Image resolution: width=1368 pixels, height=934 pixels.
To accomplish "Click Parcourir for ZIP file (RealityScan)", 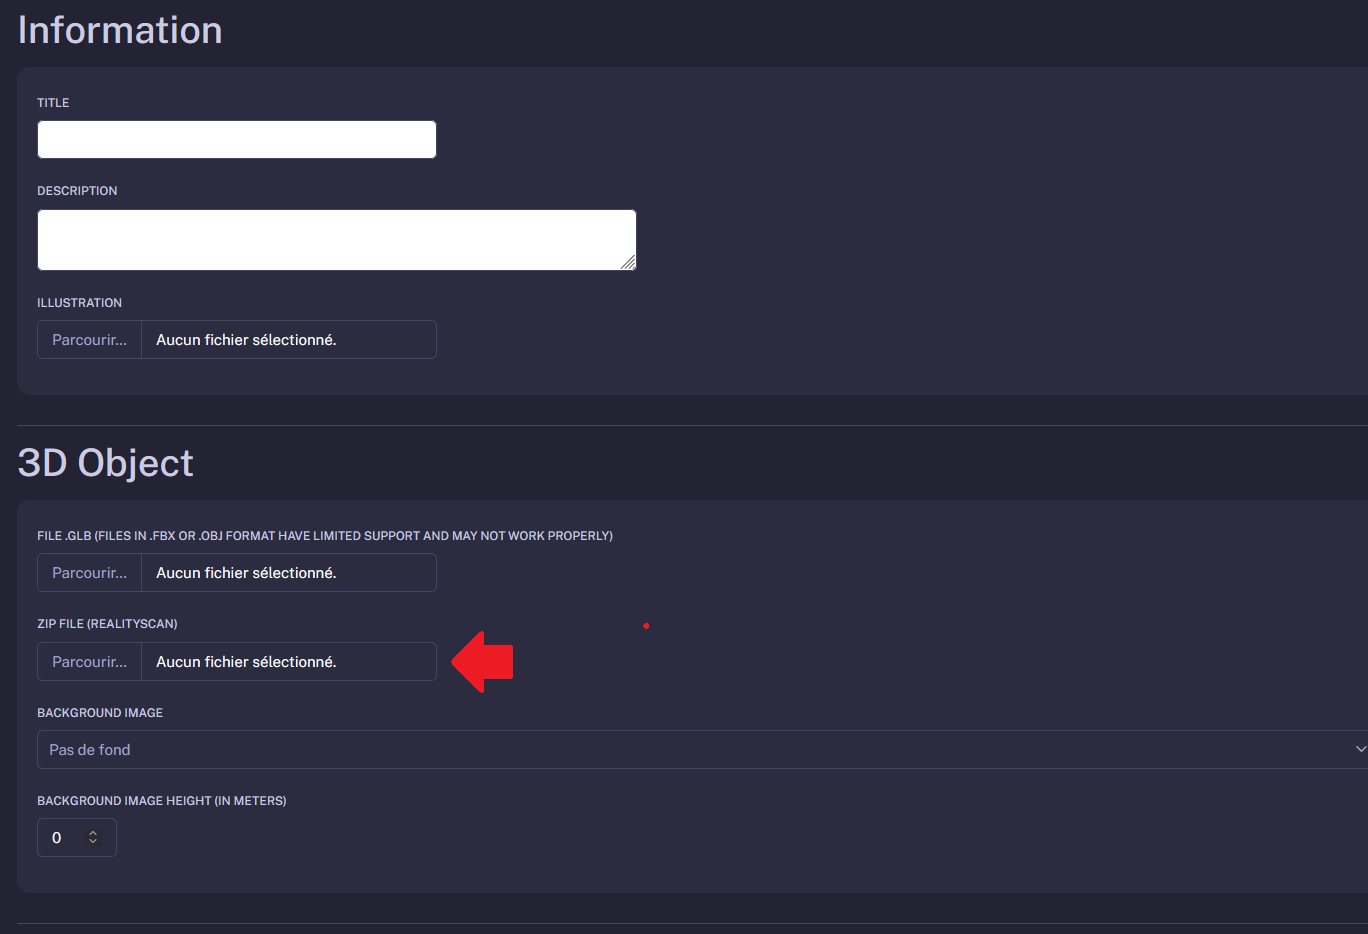I will [x=90, y=662].
